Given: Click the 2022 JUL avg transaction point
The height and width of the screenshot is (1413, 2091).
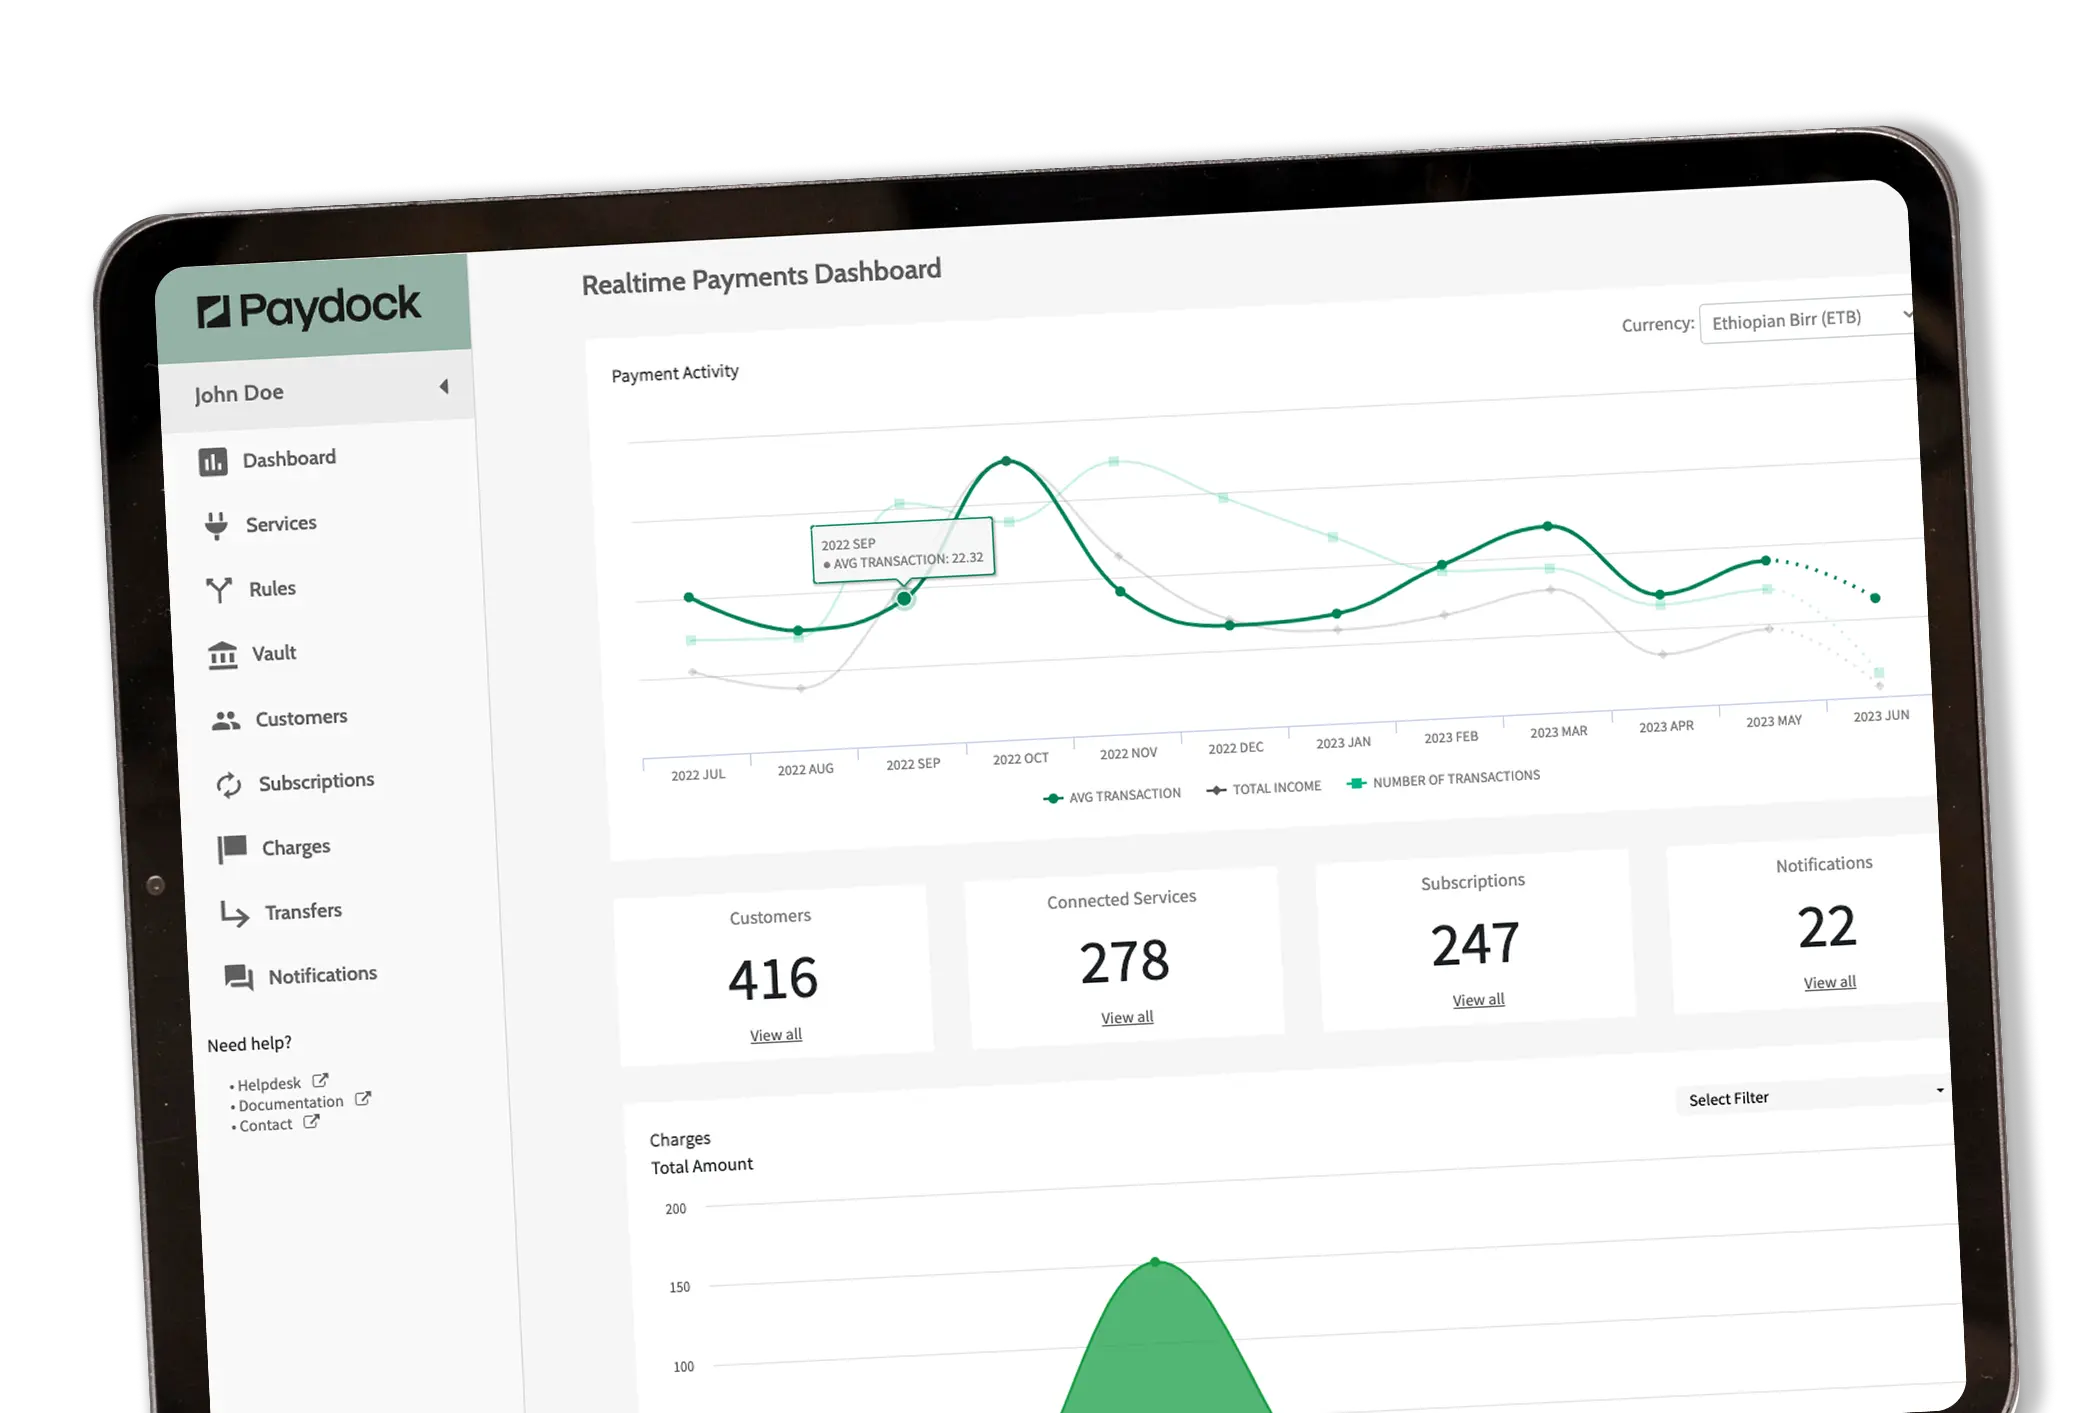Looking at the screenshot, I should pos(689,597).
